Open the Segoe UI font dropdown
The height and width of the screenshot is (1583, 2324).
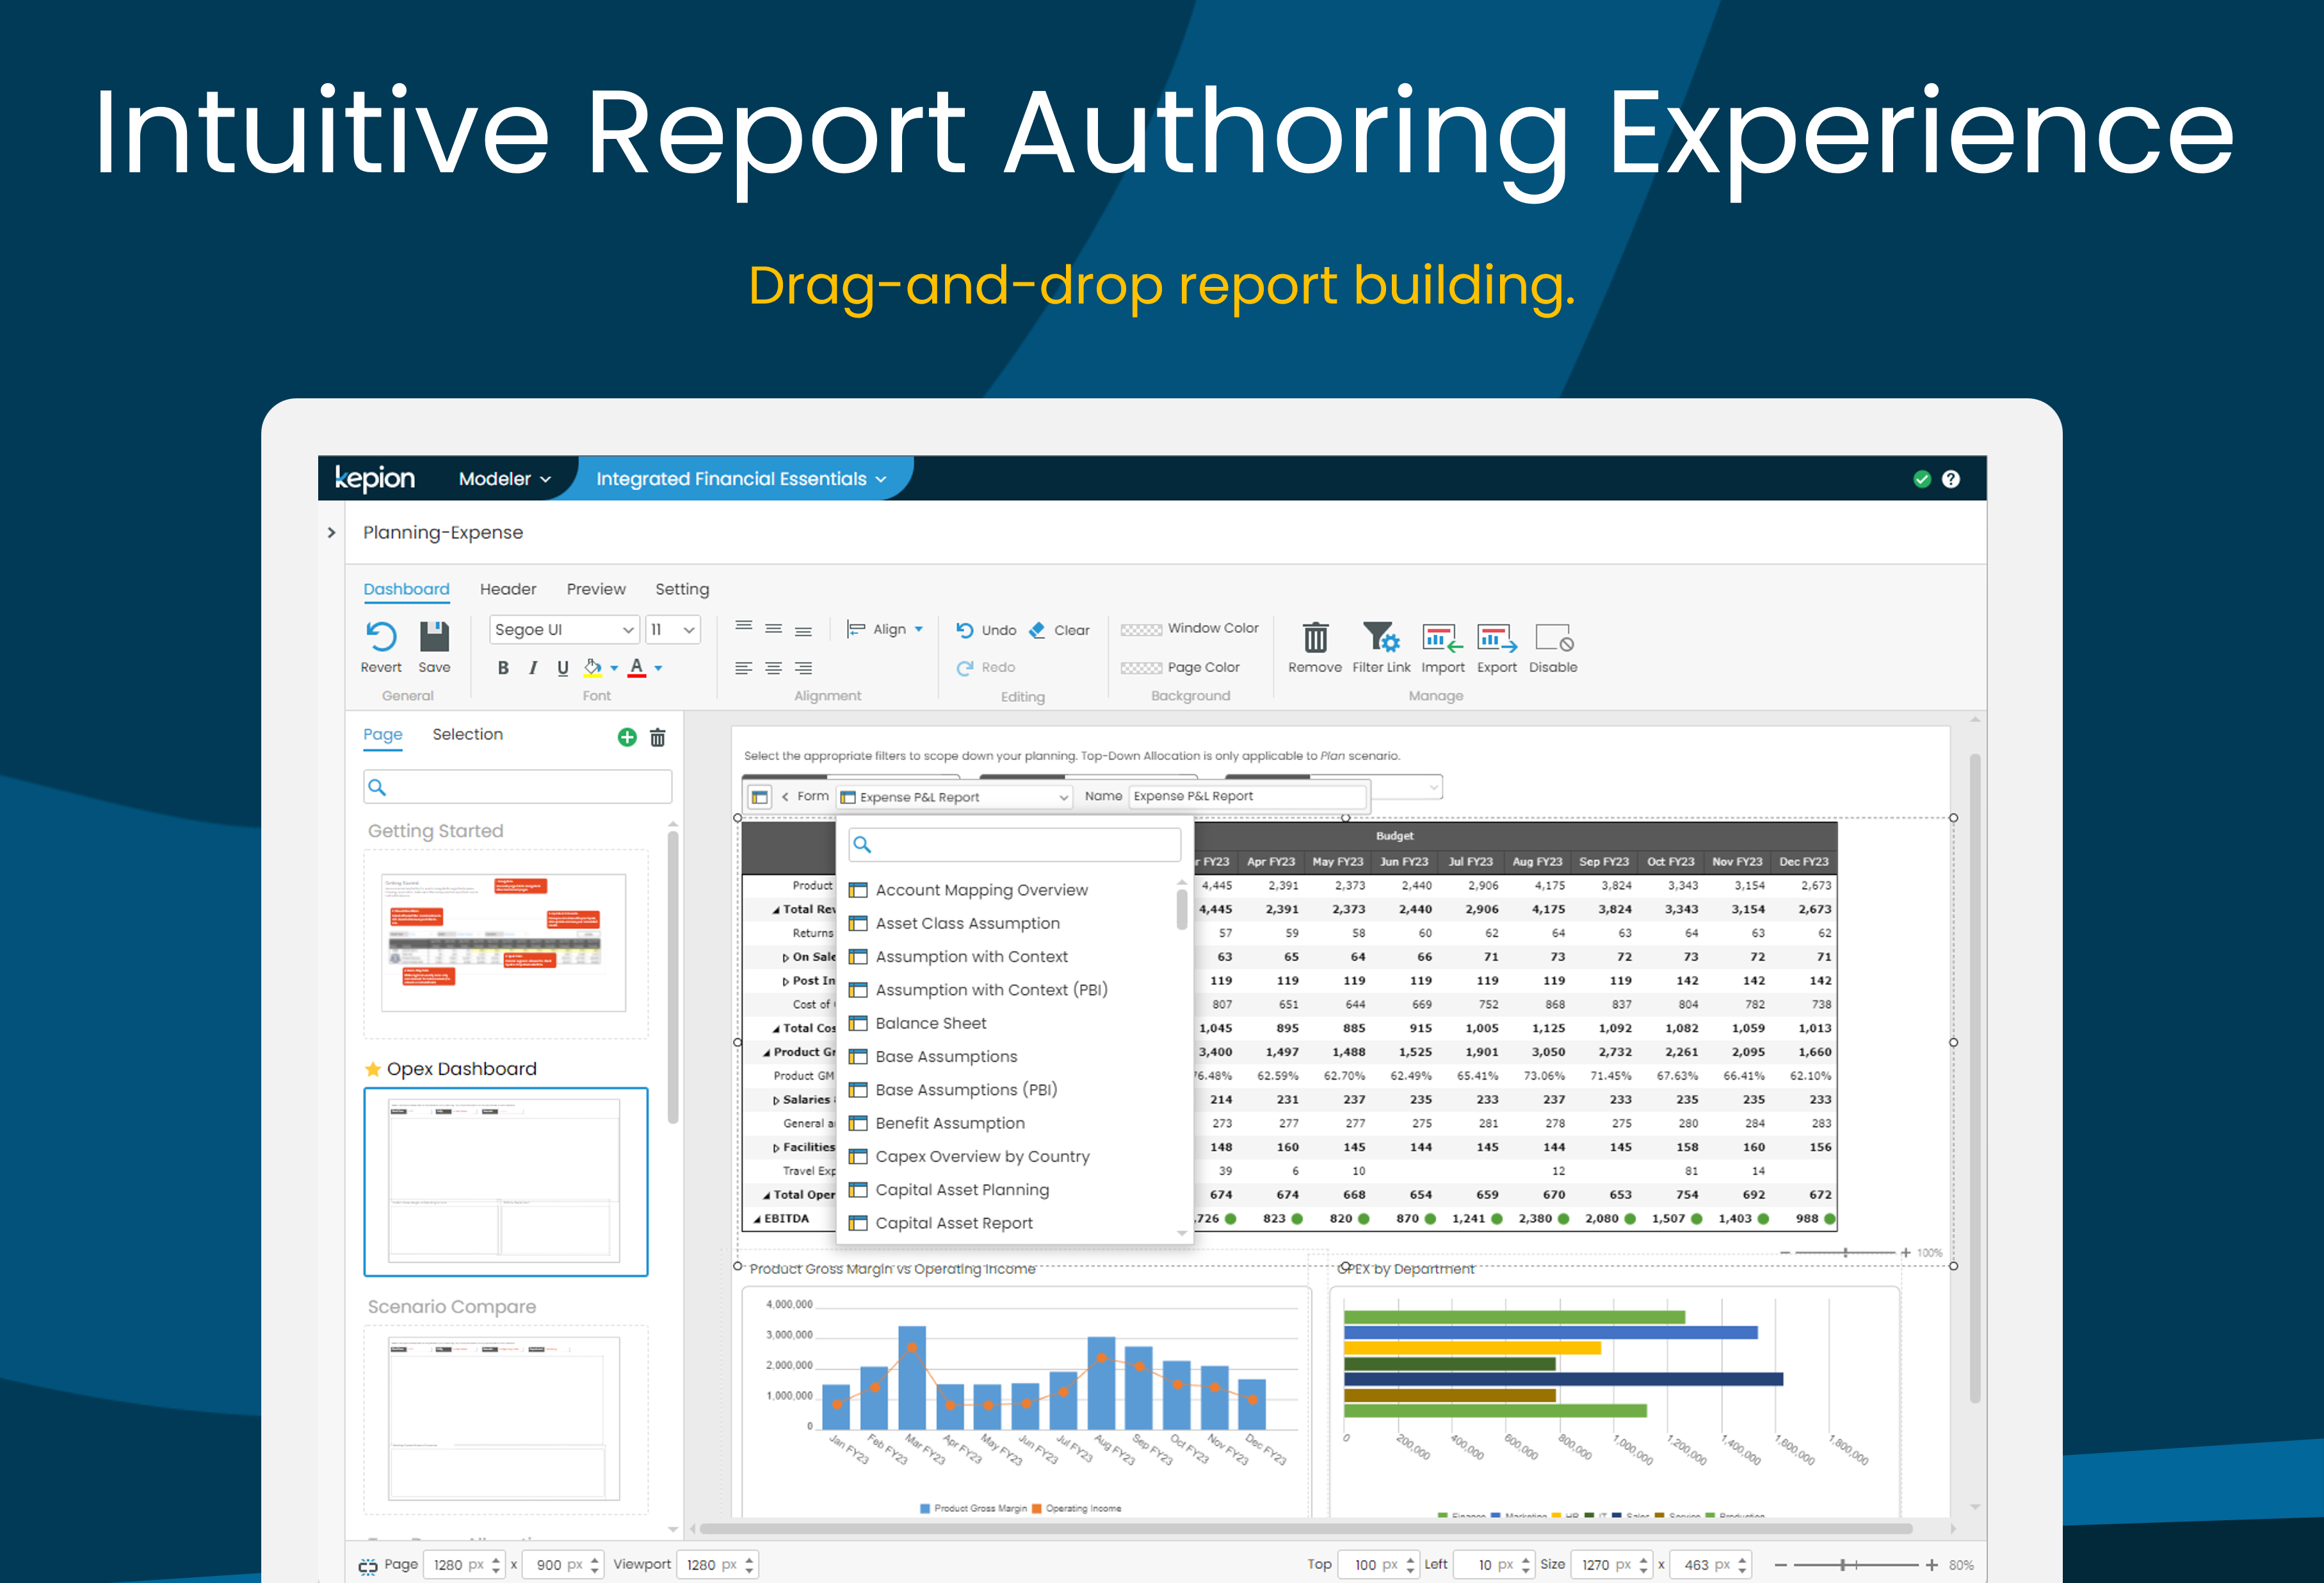point(564,629)
